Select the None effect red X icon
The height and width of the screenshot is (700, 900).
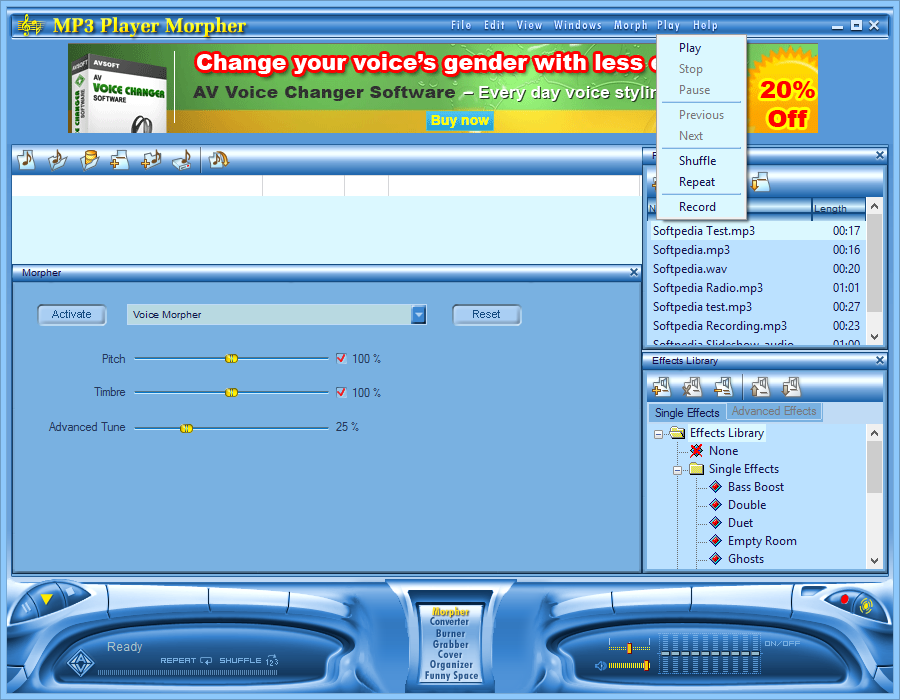tap(696, 450)
